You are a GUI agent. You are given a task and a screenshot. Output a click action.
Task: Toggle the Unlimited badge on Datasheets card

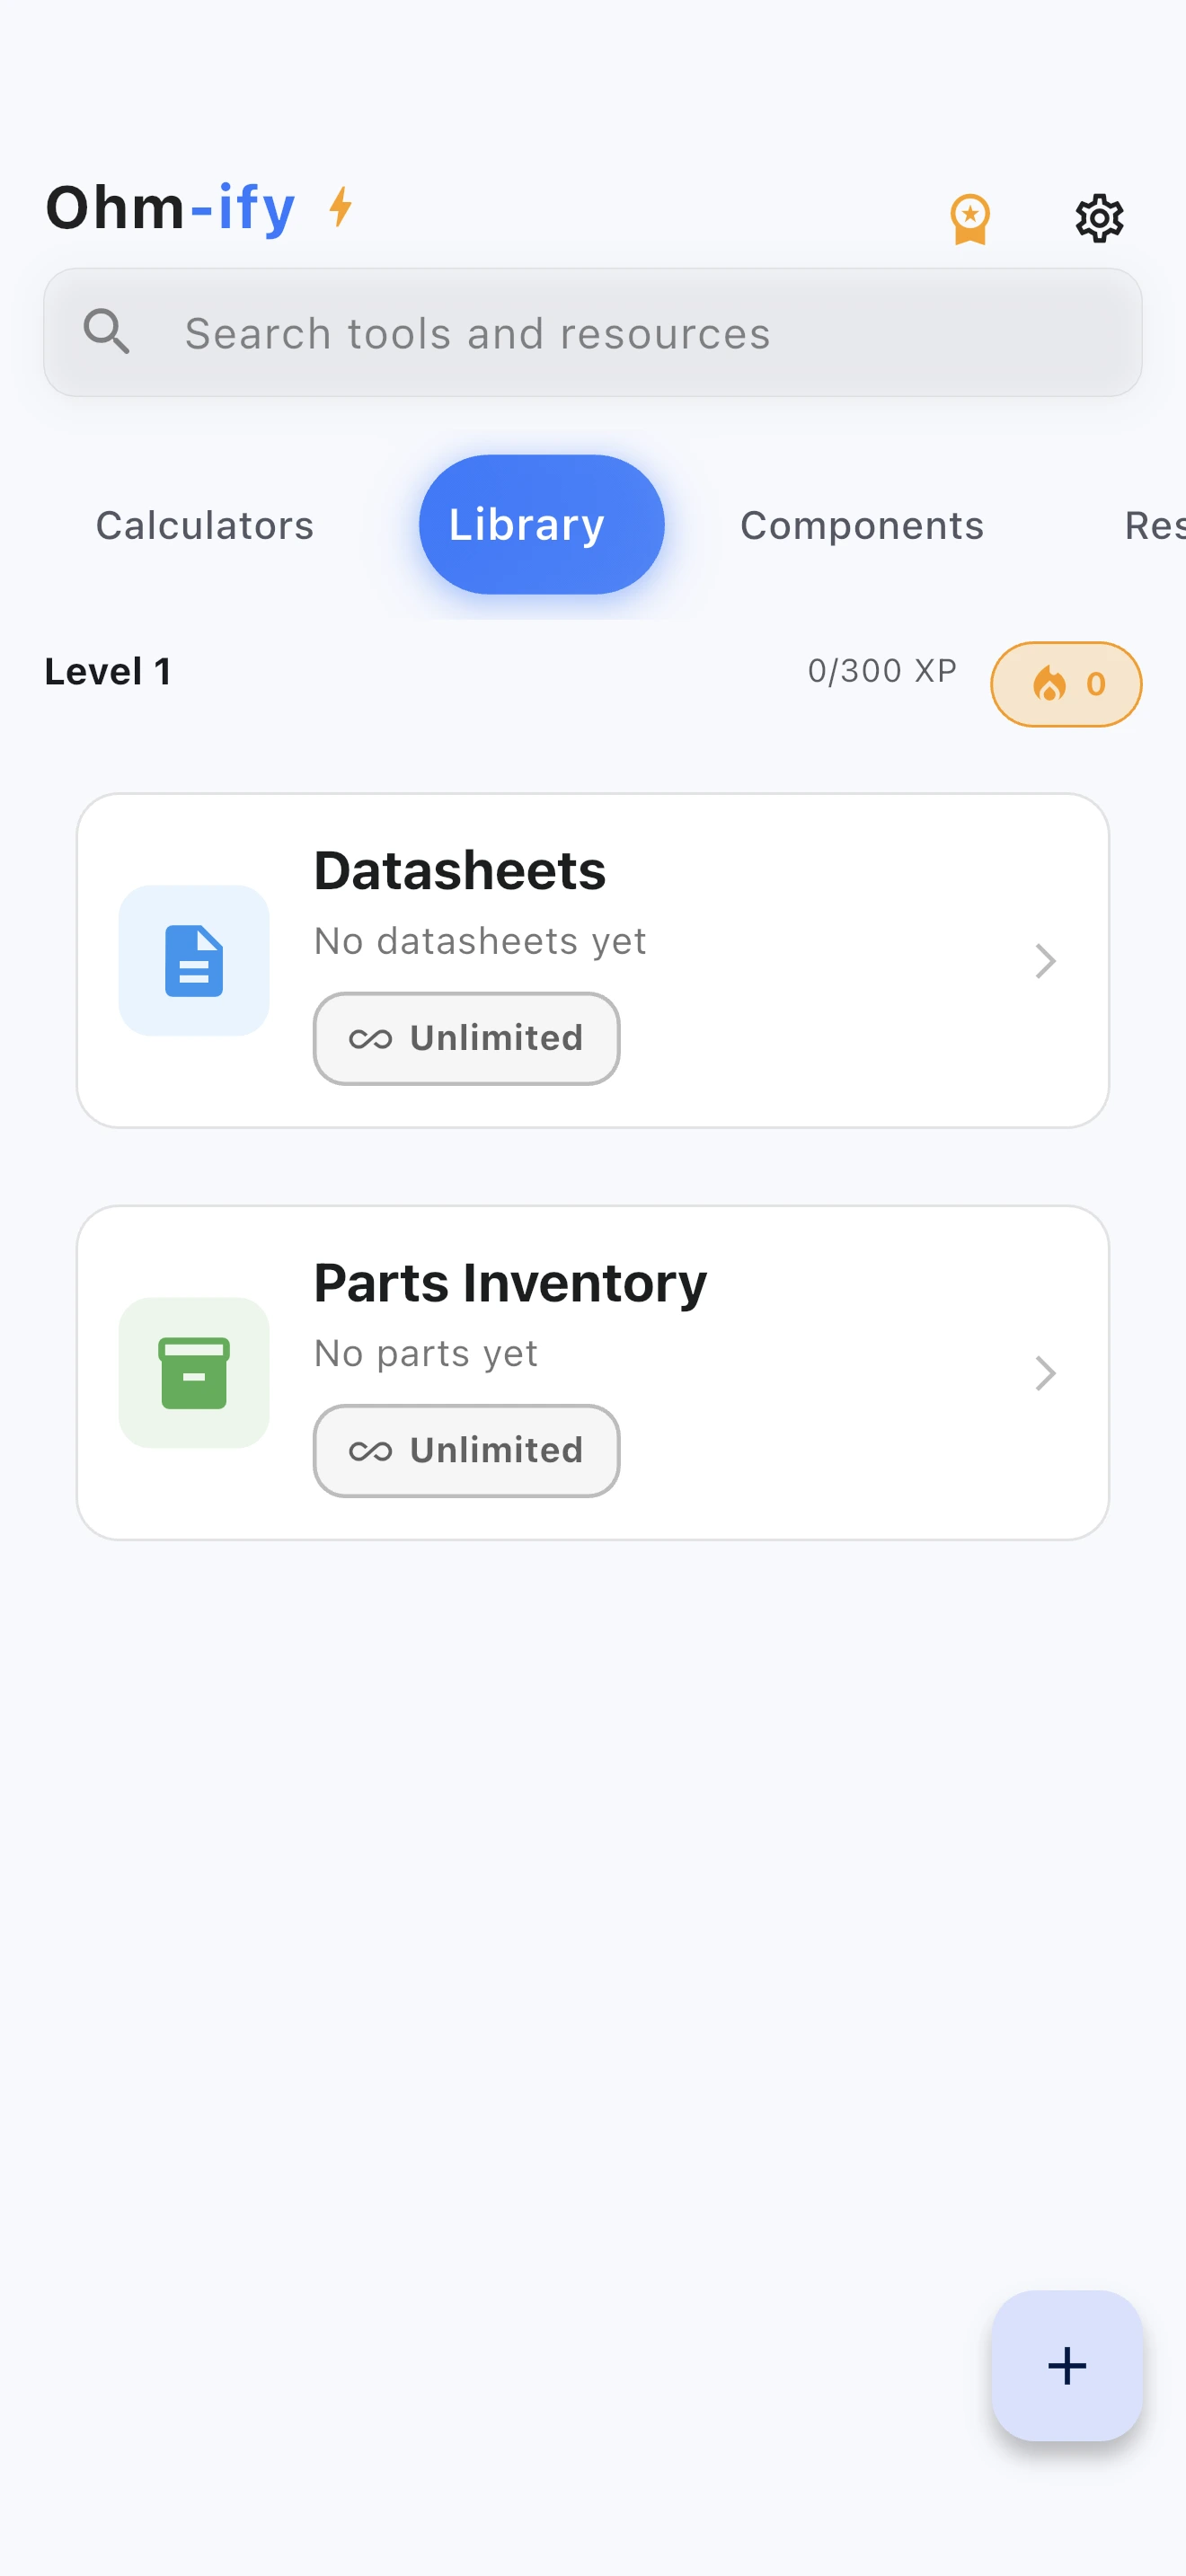(466, 1038)
